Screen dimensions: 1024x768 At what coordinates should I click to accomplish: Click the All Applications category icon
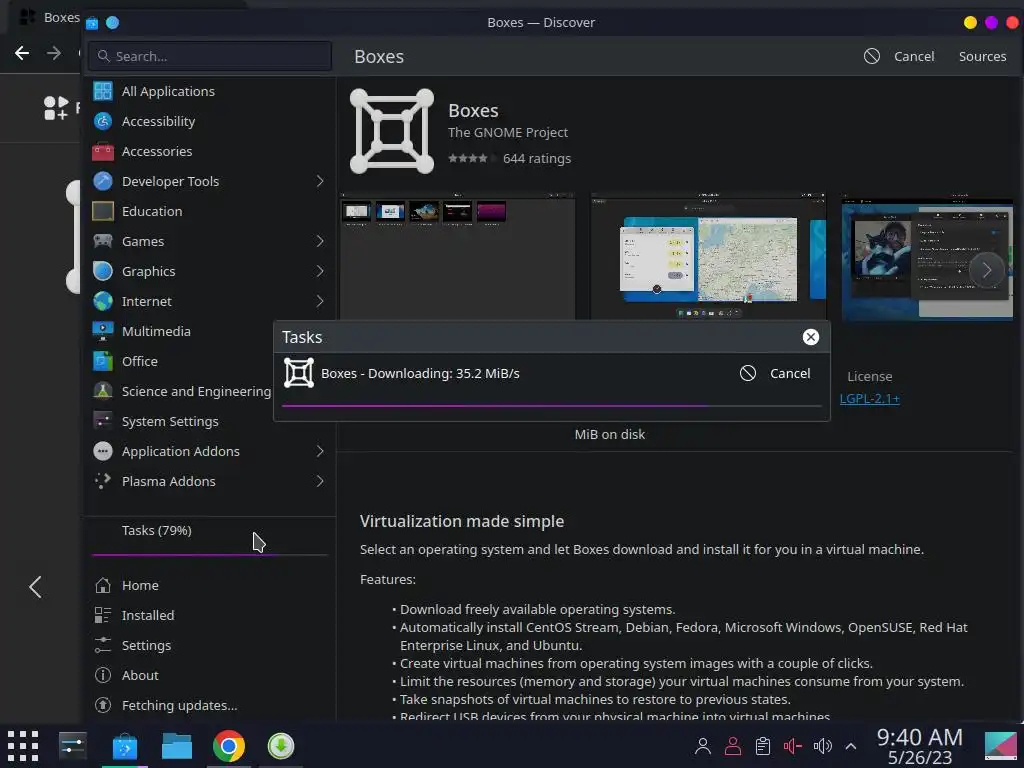[x=103, y=91]
